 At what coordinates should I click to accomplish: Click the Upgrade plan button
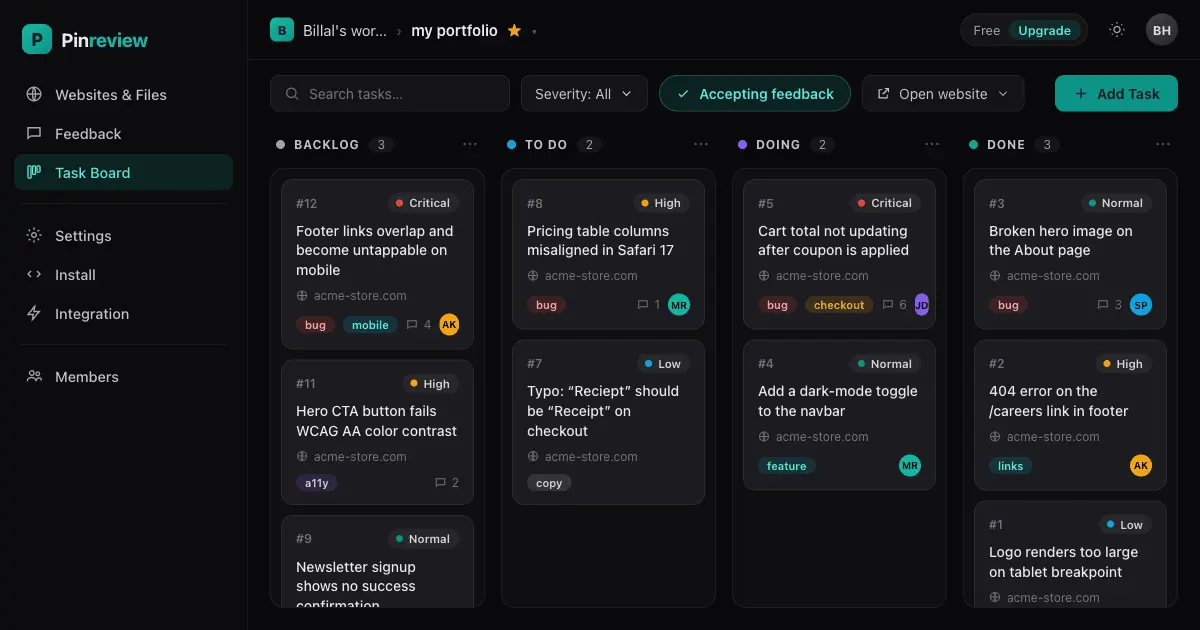[1044, 31]
